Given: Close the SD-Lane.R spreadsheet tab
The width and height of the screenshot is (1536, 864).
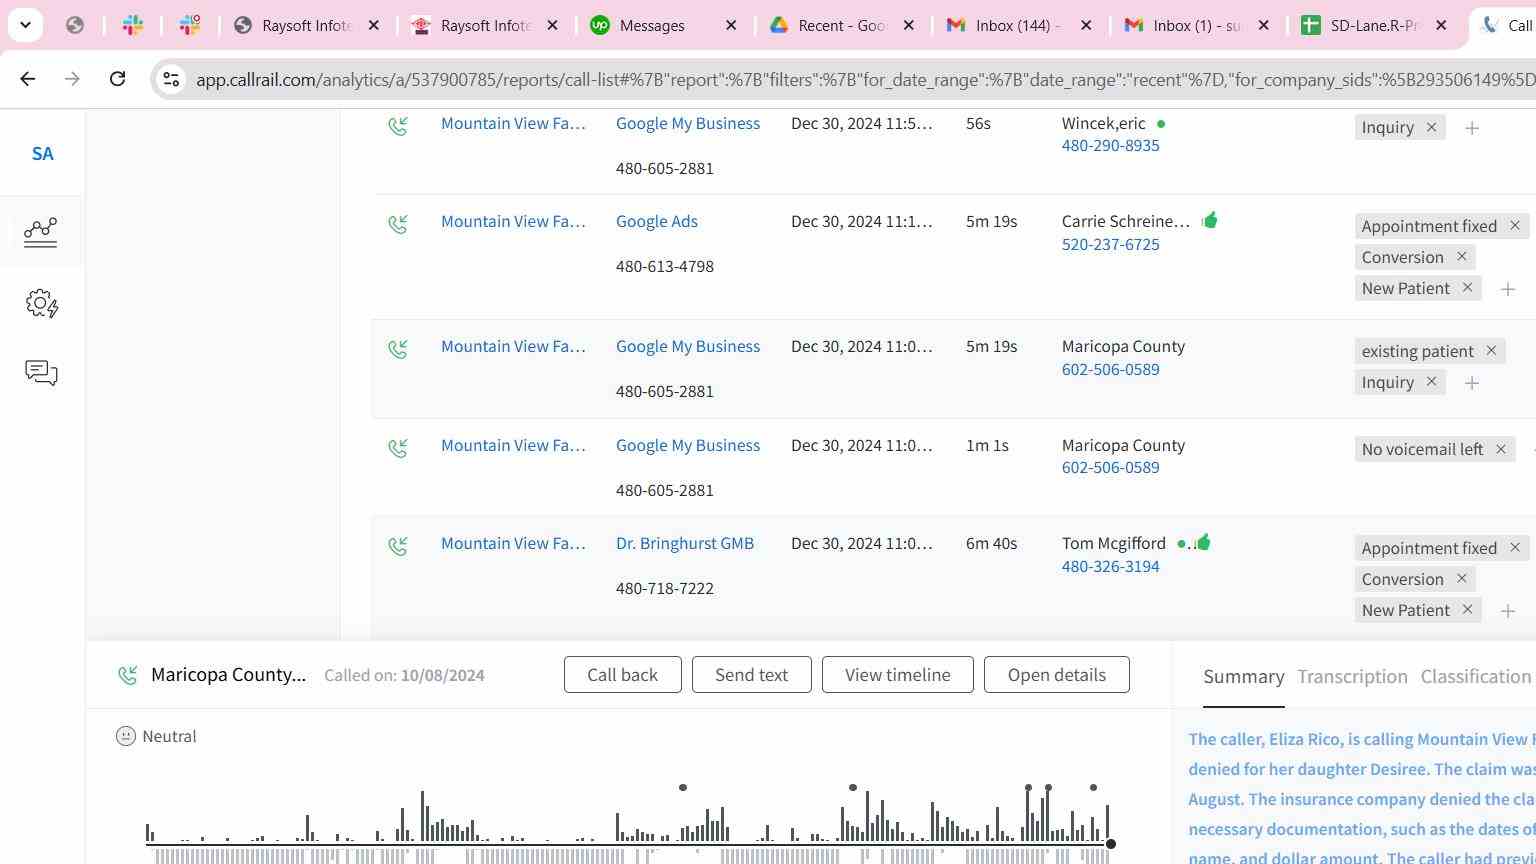Looking at the screenshot, I should click(x=1441, y=26).
